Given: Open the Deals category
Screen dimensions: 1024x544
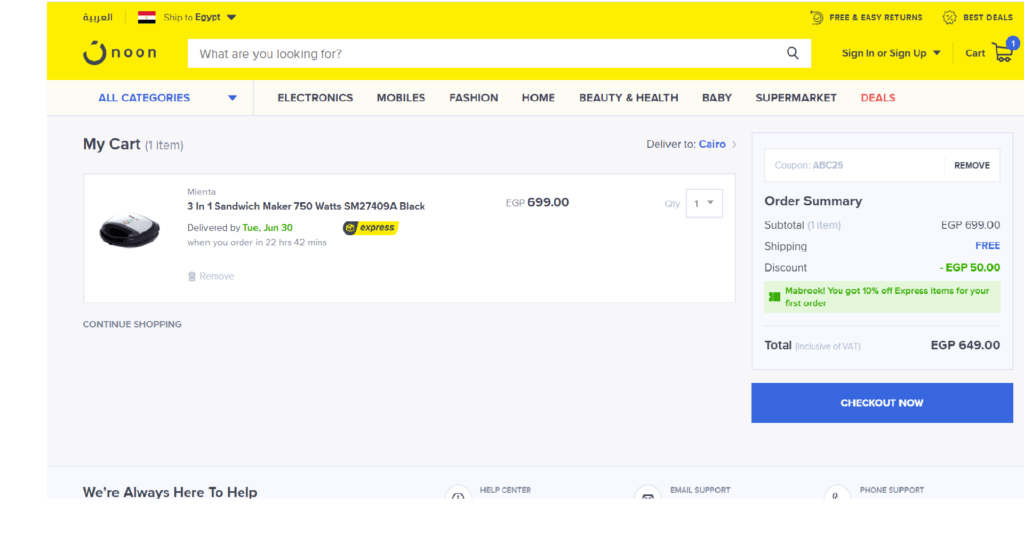Looking at the screenshot, I should click(878, 98).
